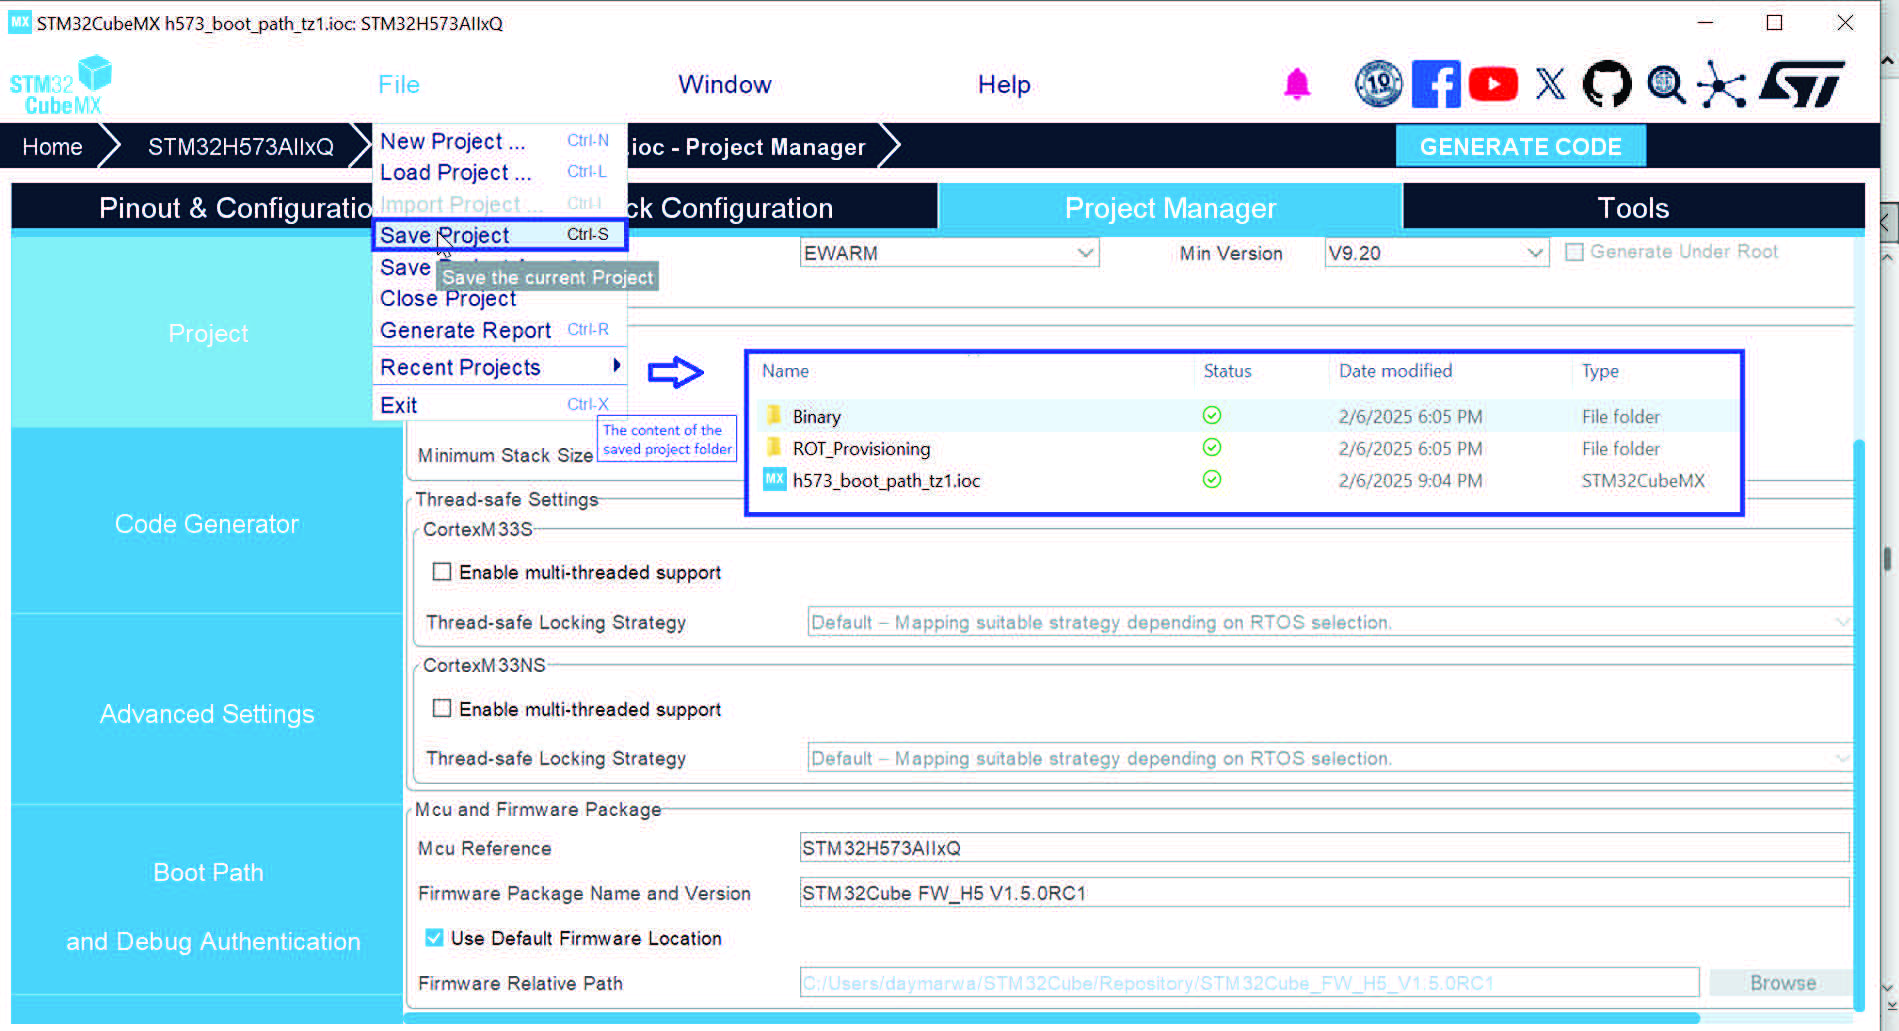
Task: Click the Binary folder icon
Action: pyautogui.click(x=774, y=415)
